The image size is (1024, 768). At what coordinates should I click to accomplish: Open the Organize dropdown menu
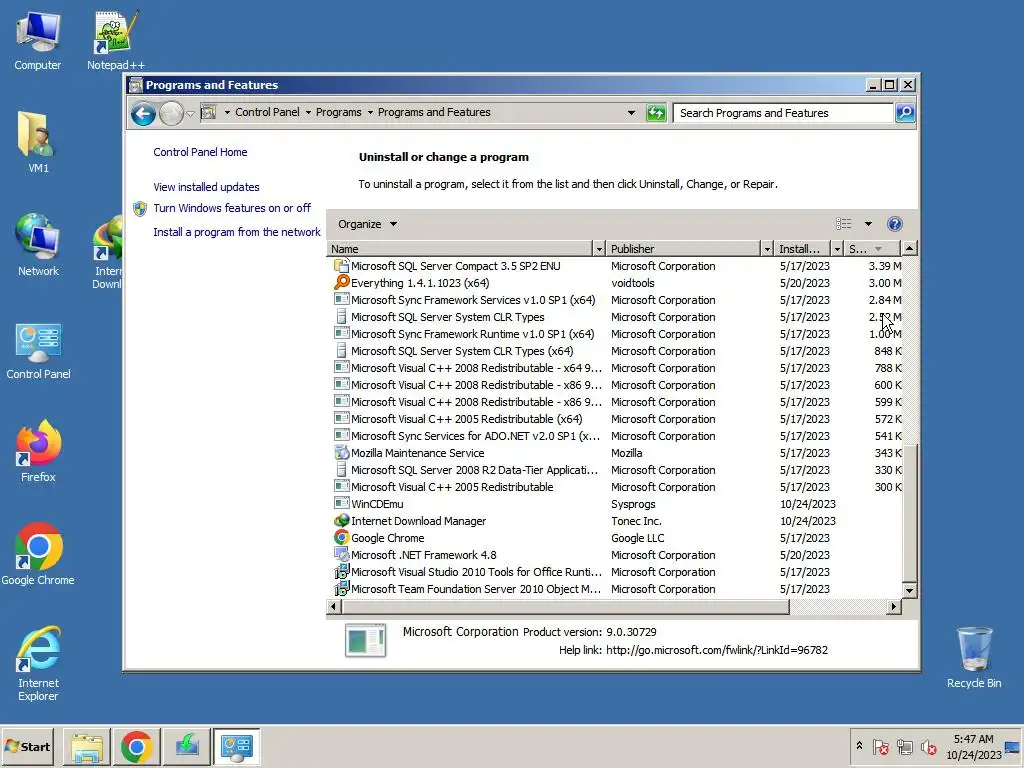click(x=367, y=224)
